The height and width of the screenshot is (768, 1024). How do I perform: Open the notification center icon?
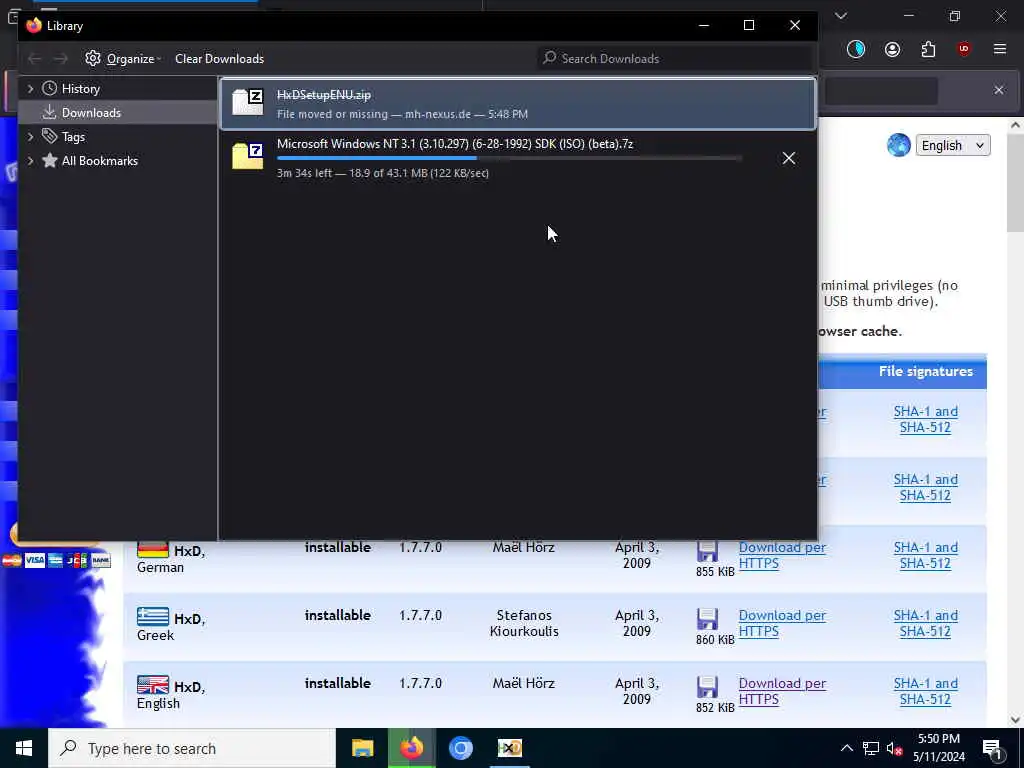coord(993,749)
